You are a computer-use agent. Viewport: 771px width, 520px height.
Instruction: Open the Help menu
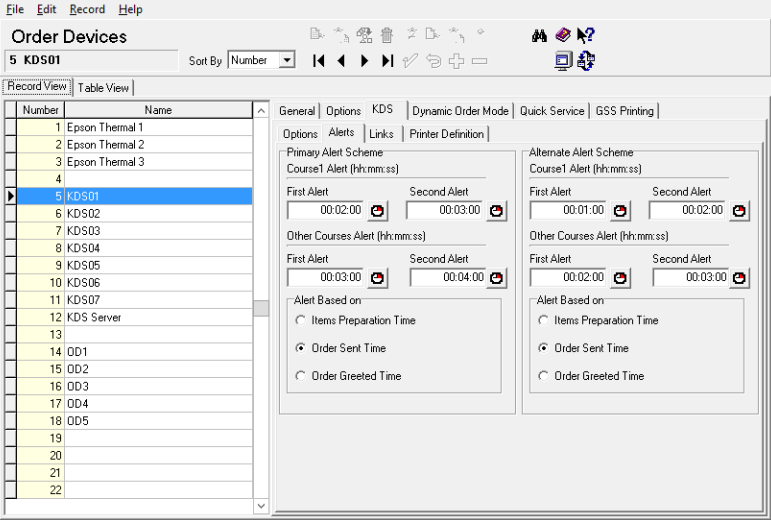130,9
